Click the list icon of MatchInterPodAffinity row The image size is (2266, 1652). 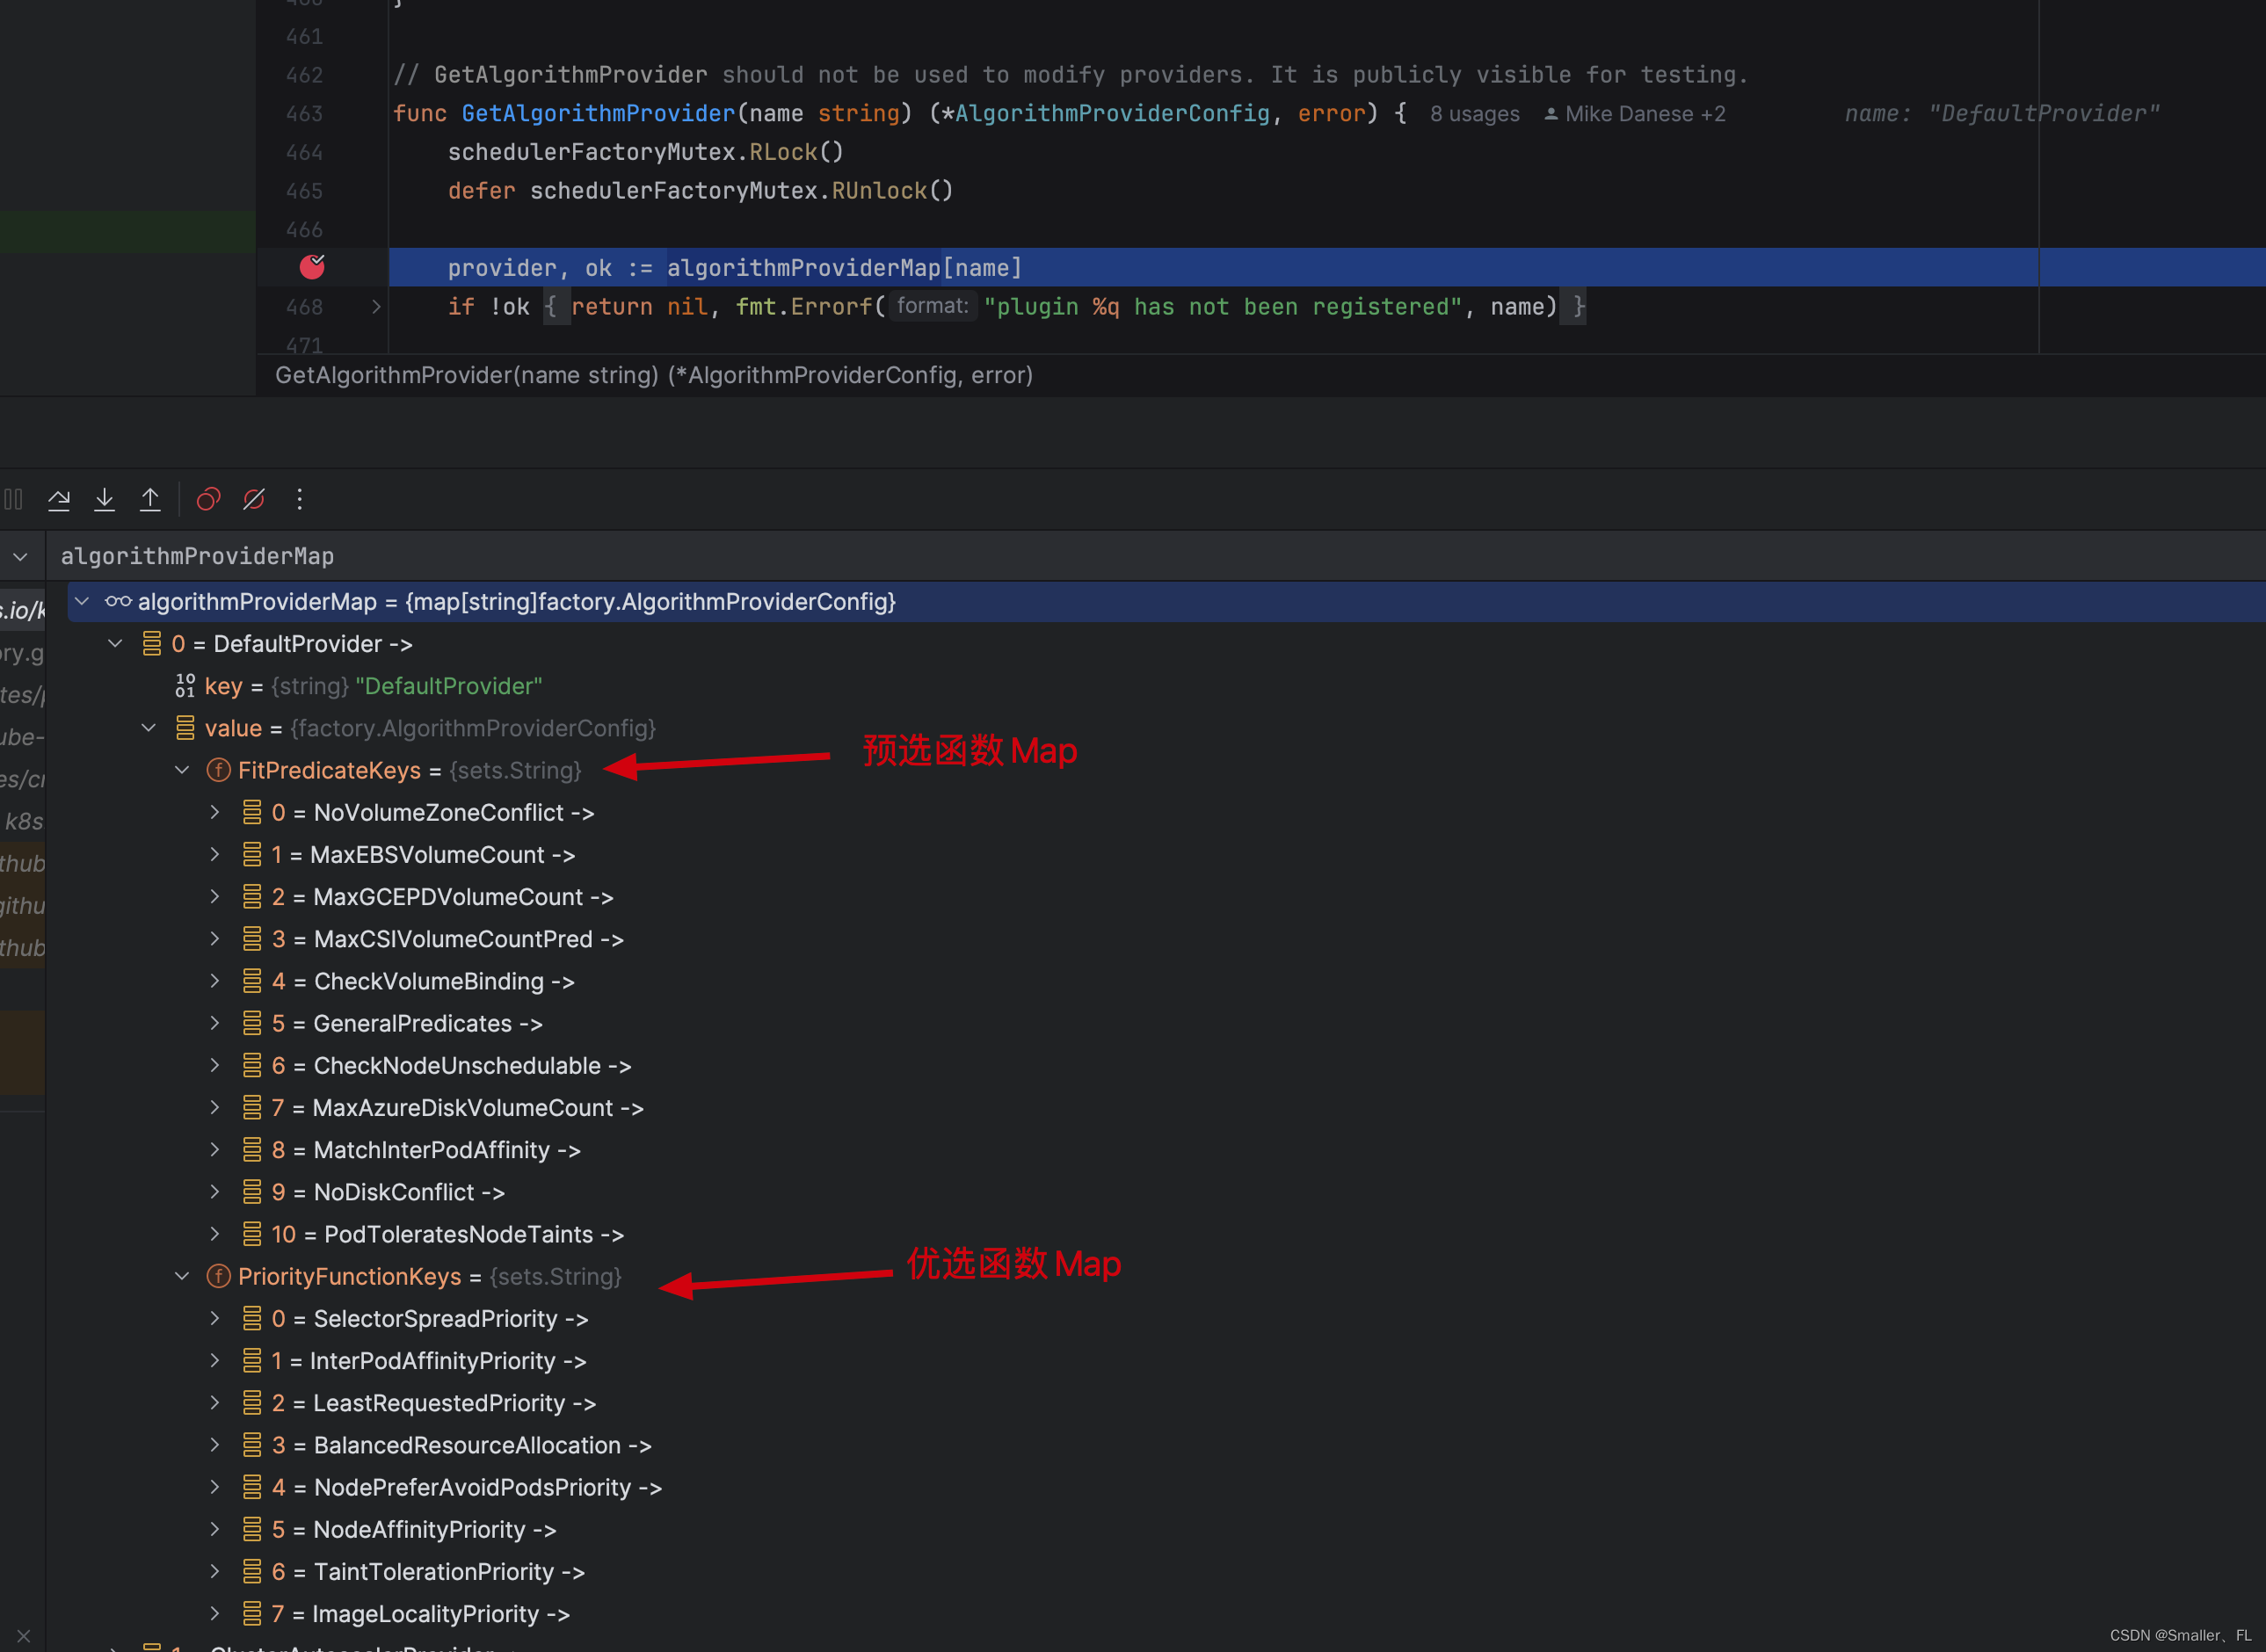click(x=252, y=1149)
